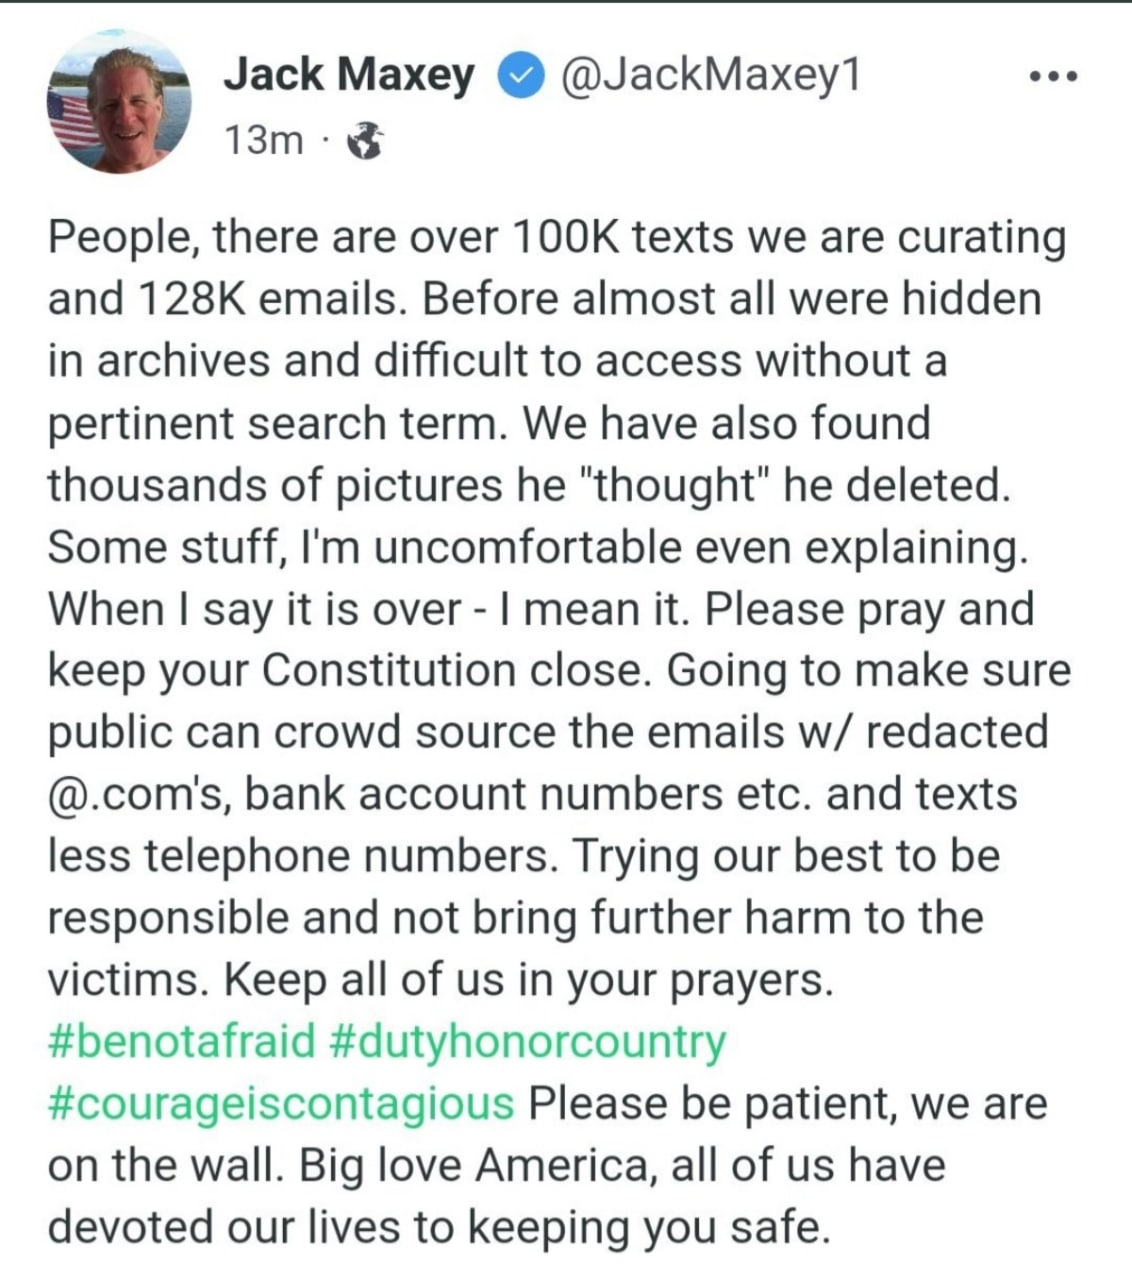Open the #benotafraid hashtag
Viewport: 1132px width, 1280px height.
pyautogui.click(x=181, y=1042)
